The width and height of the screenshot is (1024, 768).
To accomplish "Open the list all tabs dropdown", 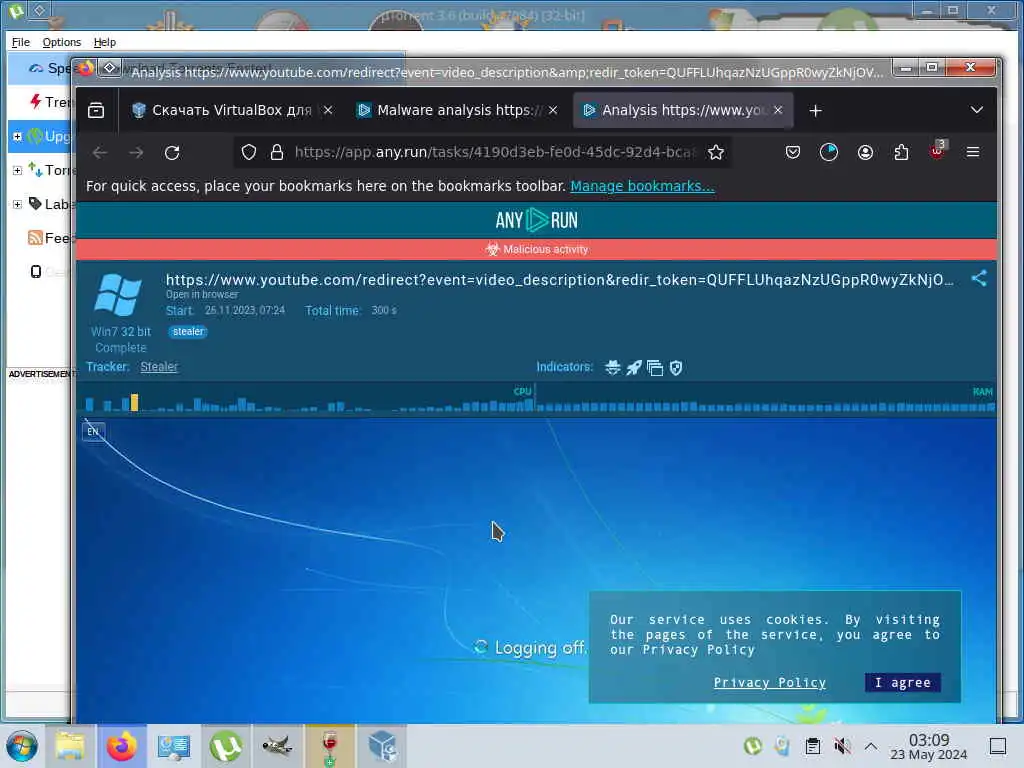I will tap(976, 110).
